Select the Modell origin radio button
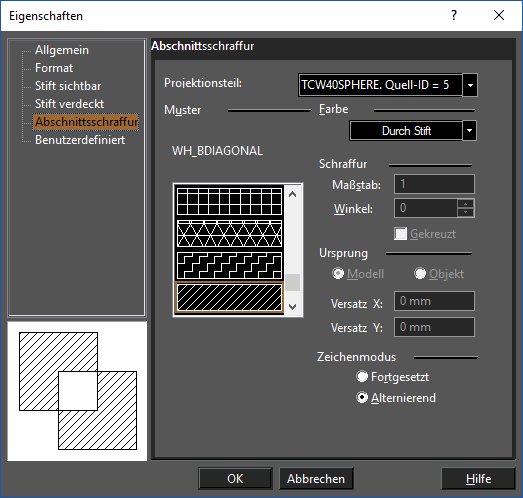 coord(338,274)
